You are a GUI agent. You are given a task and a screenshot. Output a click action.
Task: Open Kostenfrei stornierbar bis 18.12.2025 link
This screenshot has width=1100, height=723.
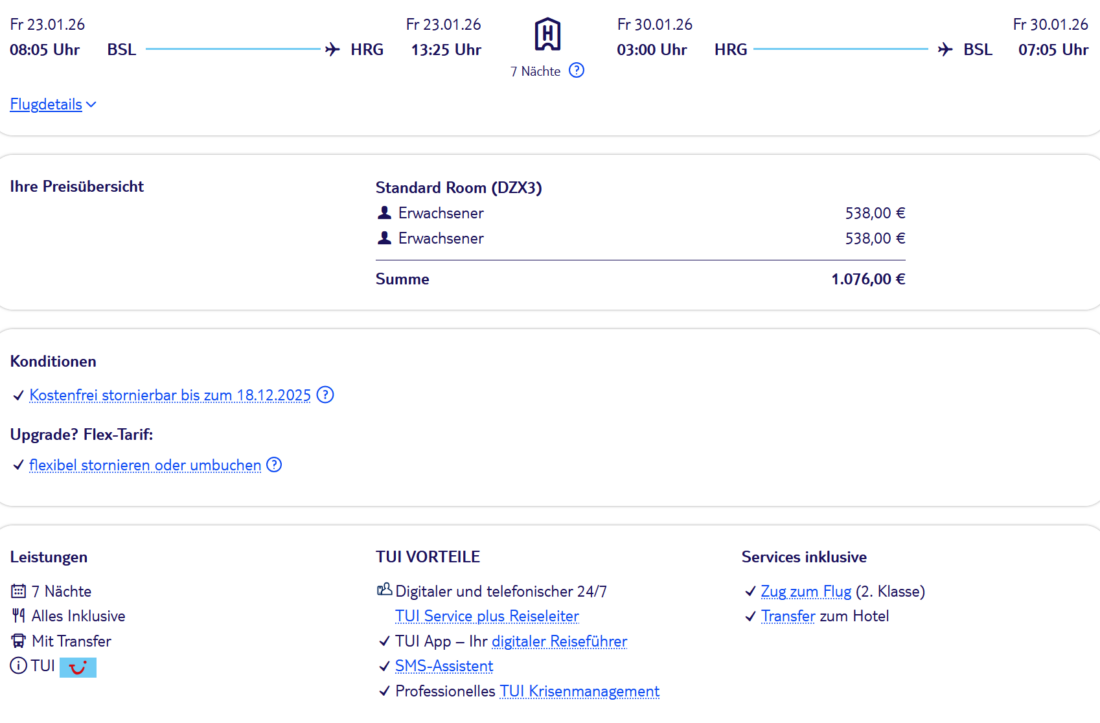(x=169, y=395)
